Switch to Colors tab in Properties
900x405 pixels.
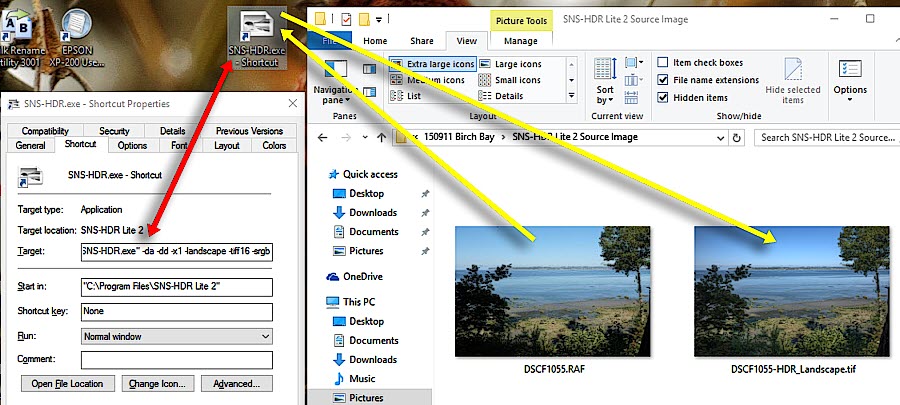274,146
